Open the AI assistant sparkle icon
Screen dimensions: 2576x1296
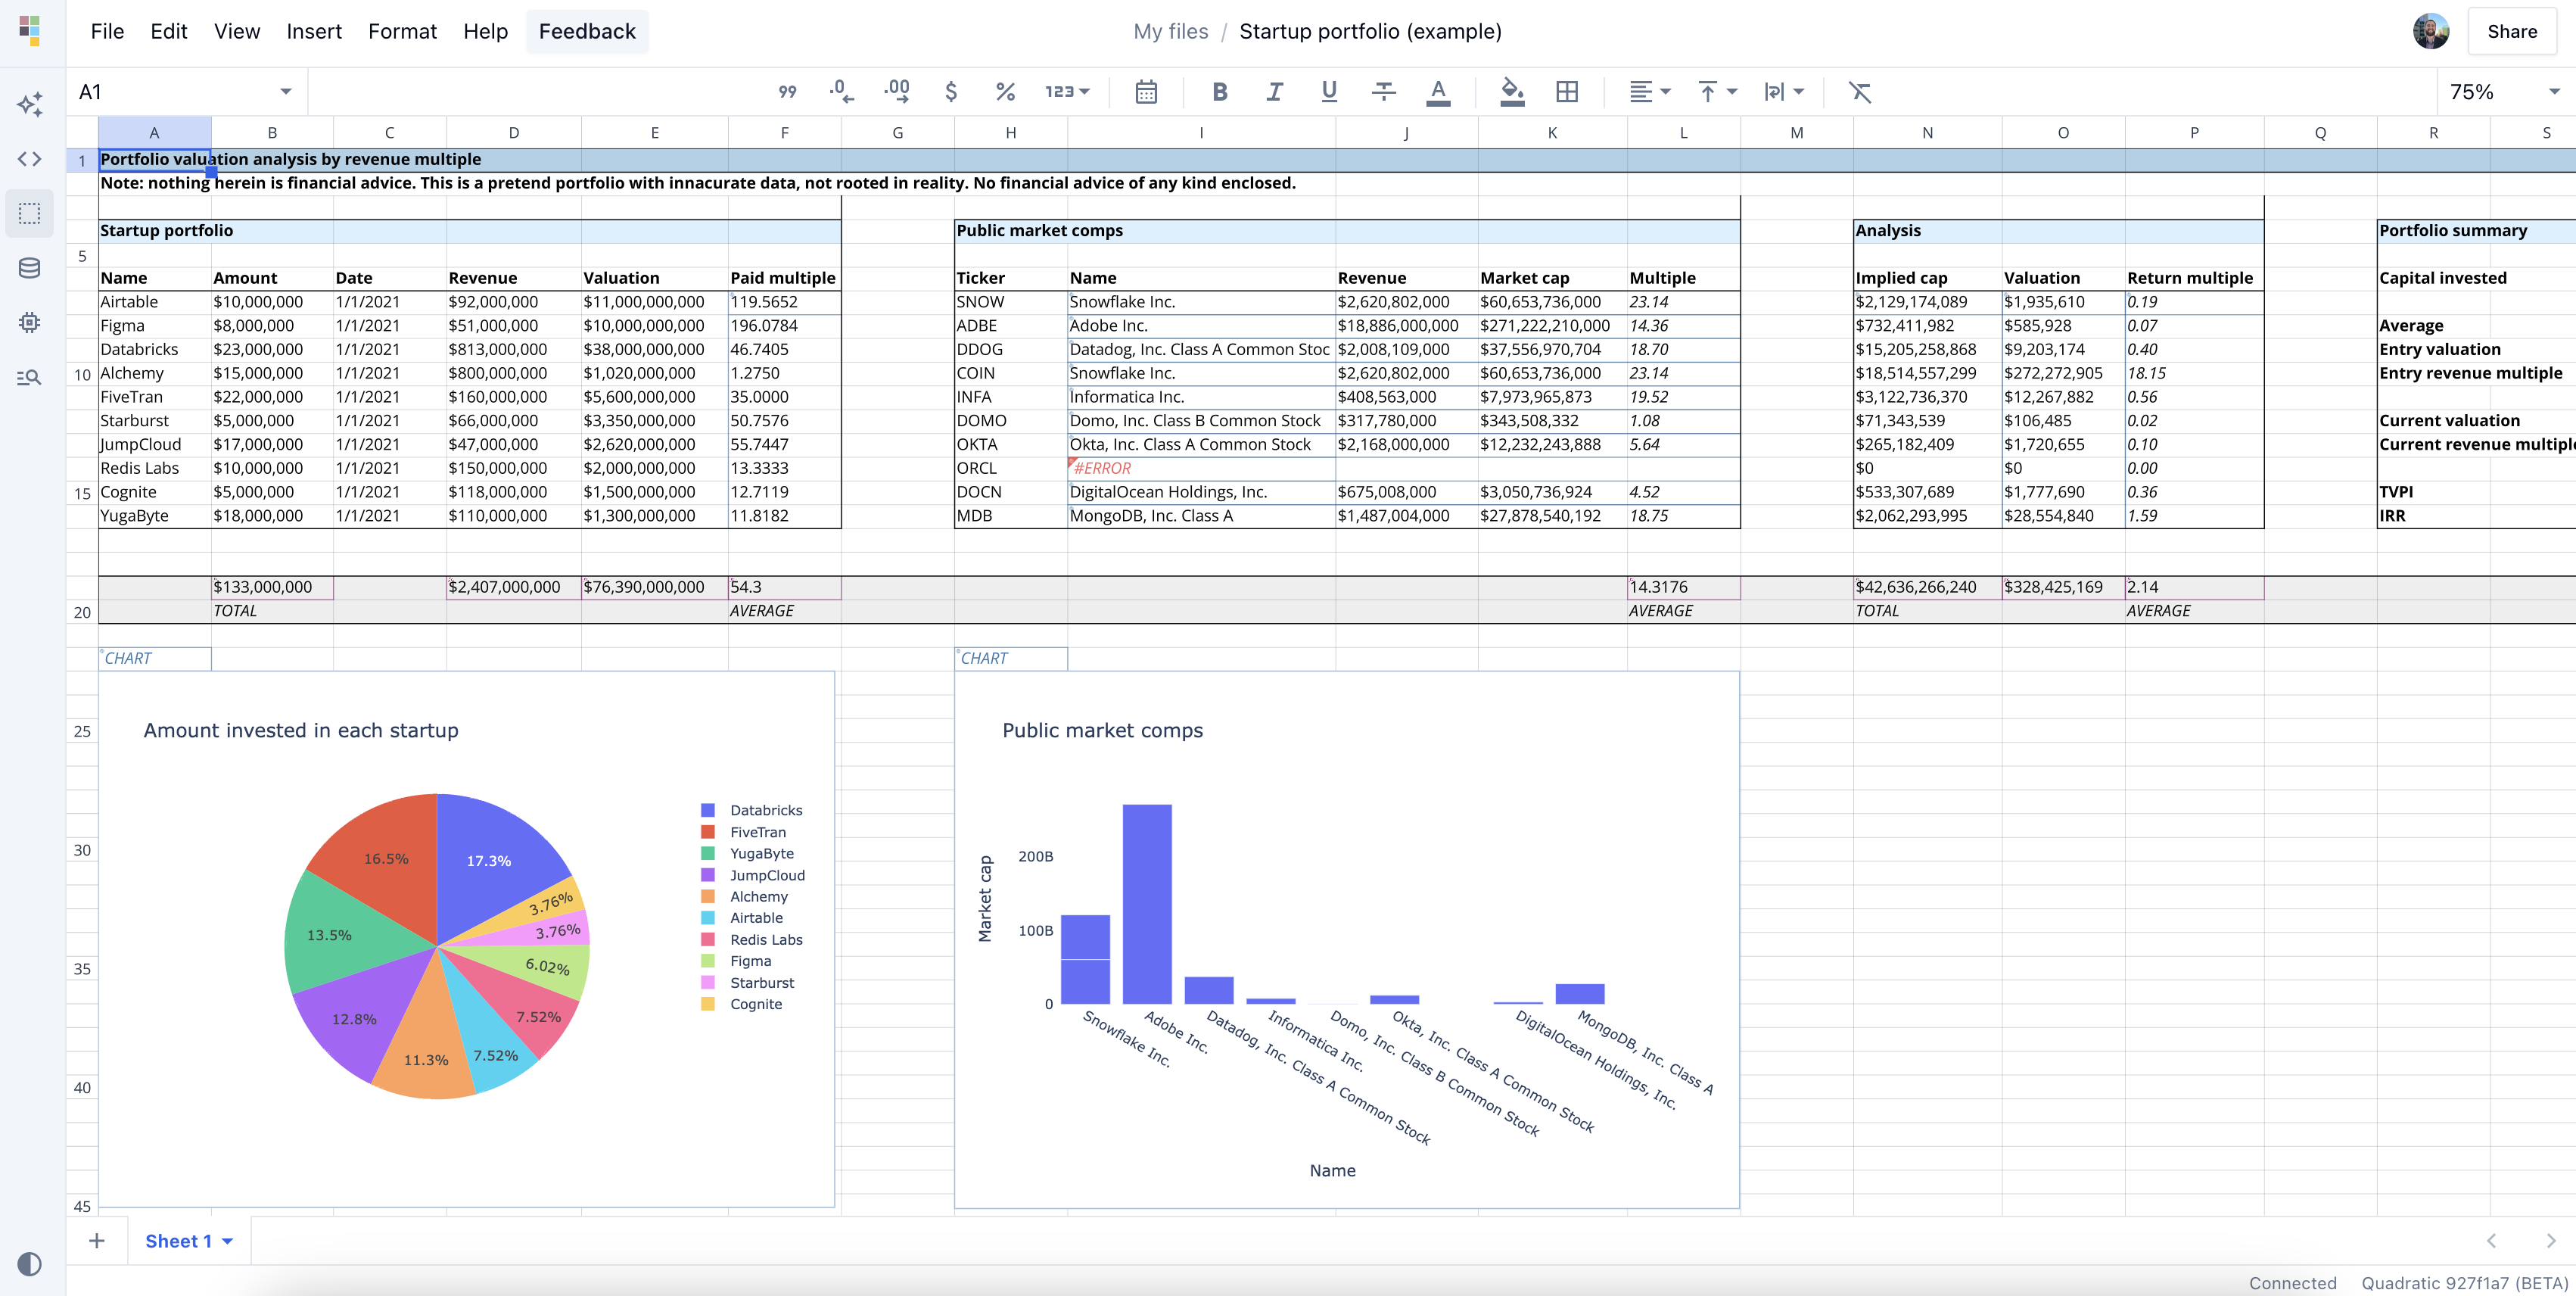pyautogui.click(x=30, y=104)
